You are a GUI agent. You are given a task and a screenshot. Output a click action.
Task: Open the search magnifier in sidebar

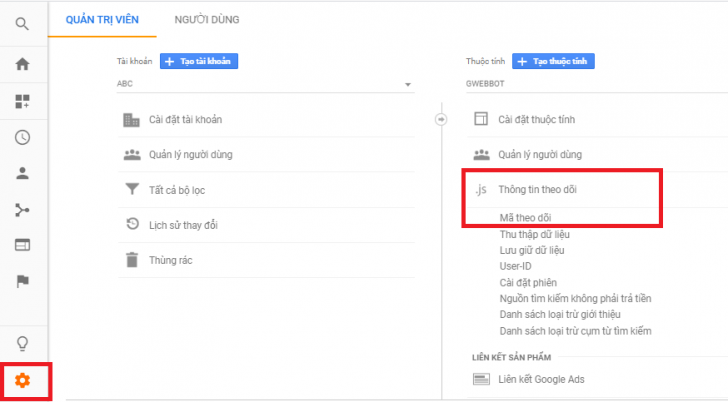[x=22, y=24]
